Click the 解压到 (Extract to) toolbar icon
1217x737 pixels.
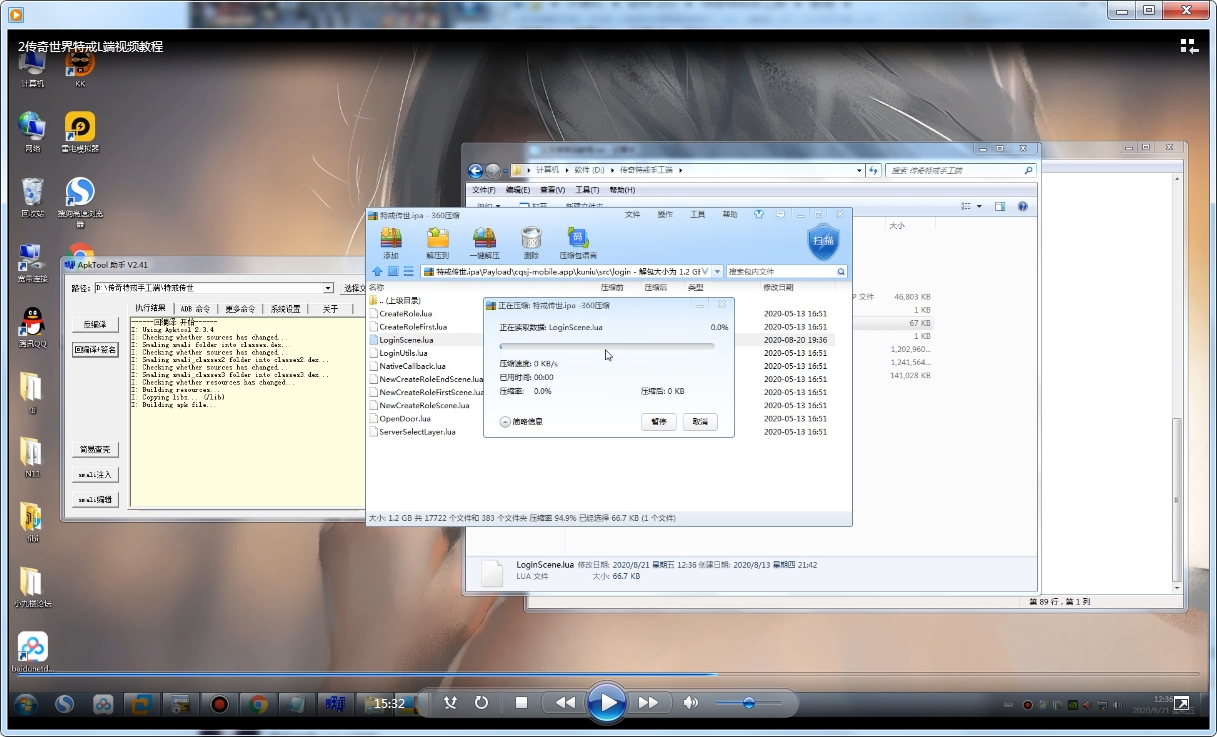click(x=437, y=241)
